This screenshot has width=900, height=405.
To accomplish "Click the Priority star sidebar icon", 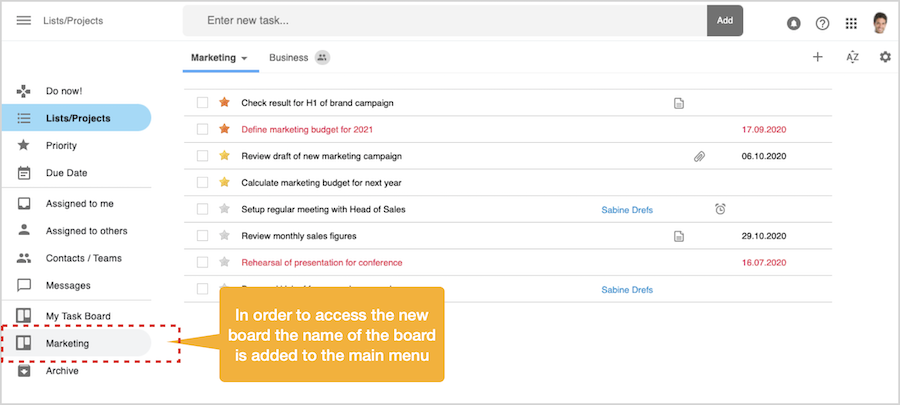I will [x=24, y=145].
